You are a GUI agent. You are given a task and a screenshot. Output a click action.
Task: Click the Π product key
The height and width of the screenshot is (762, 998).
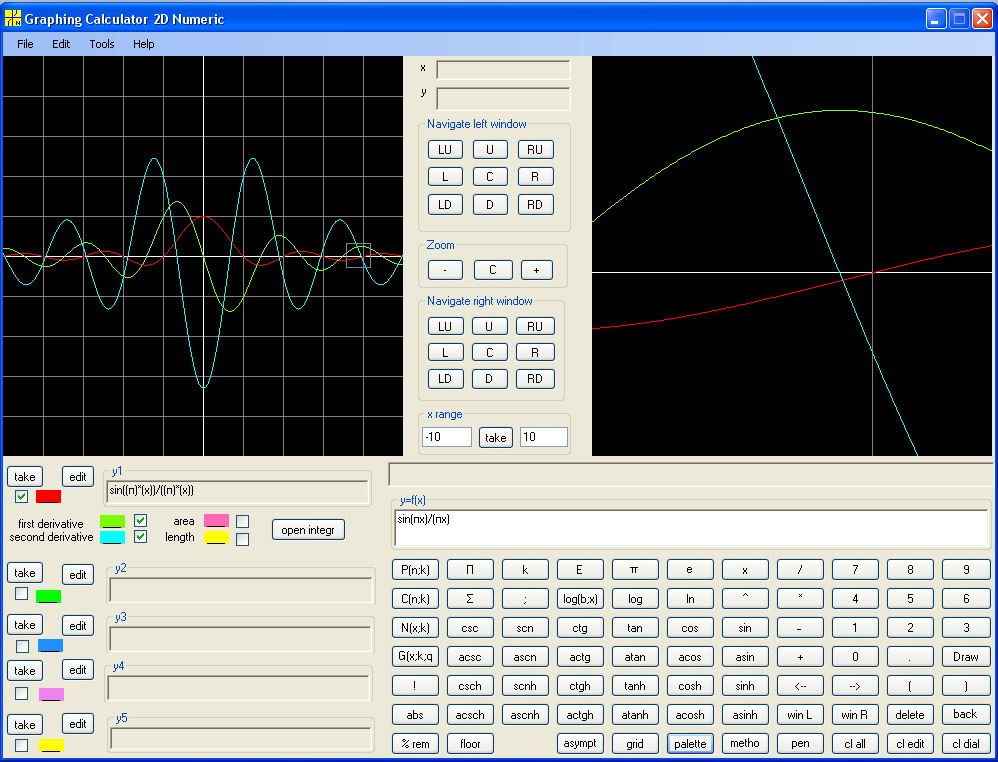click(x=470, y=570)
